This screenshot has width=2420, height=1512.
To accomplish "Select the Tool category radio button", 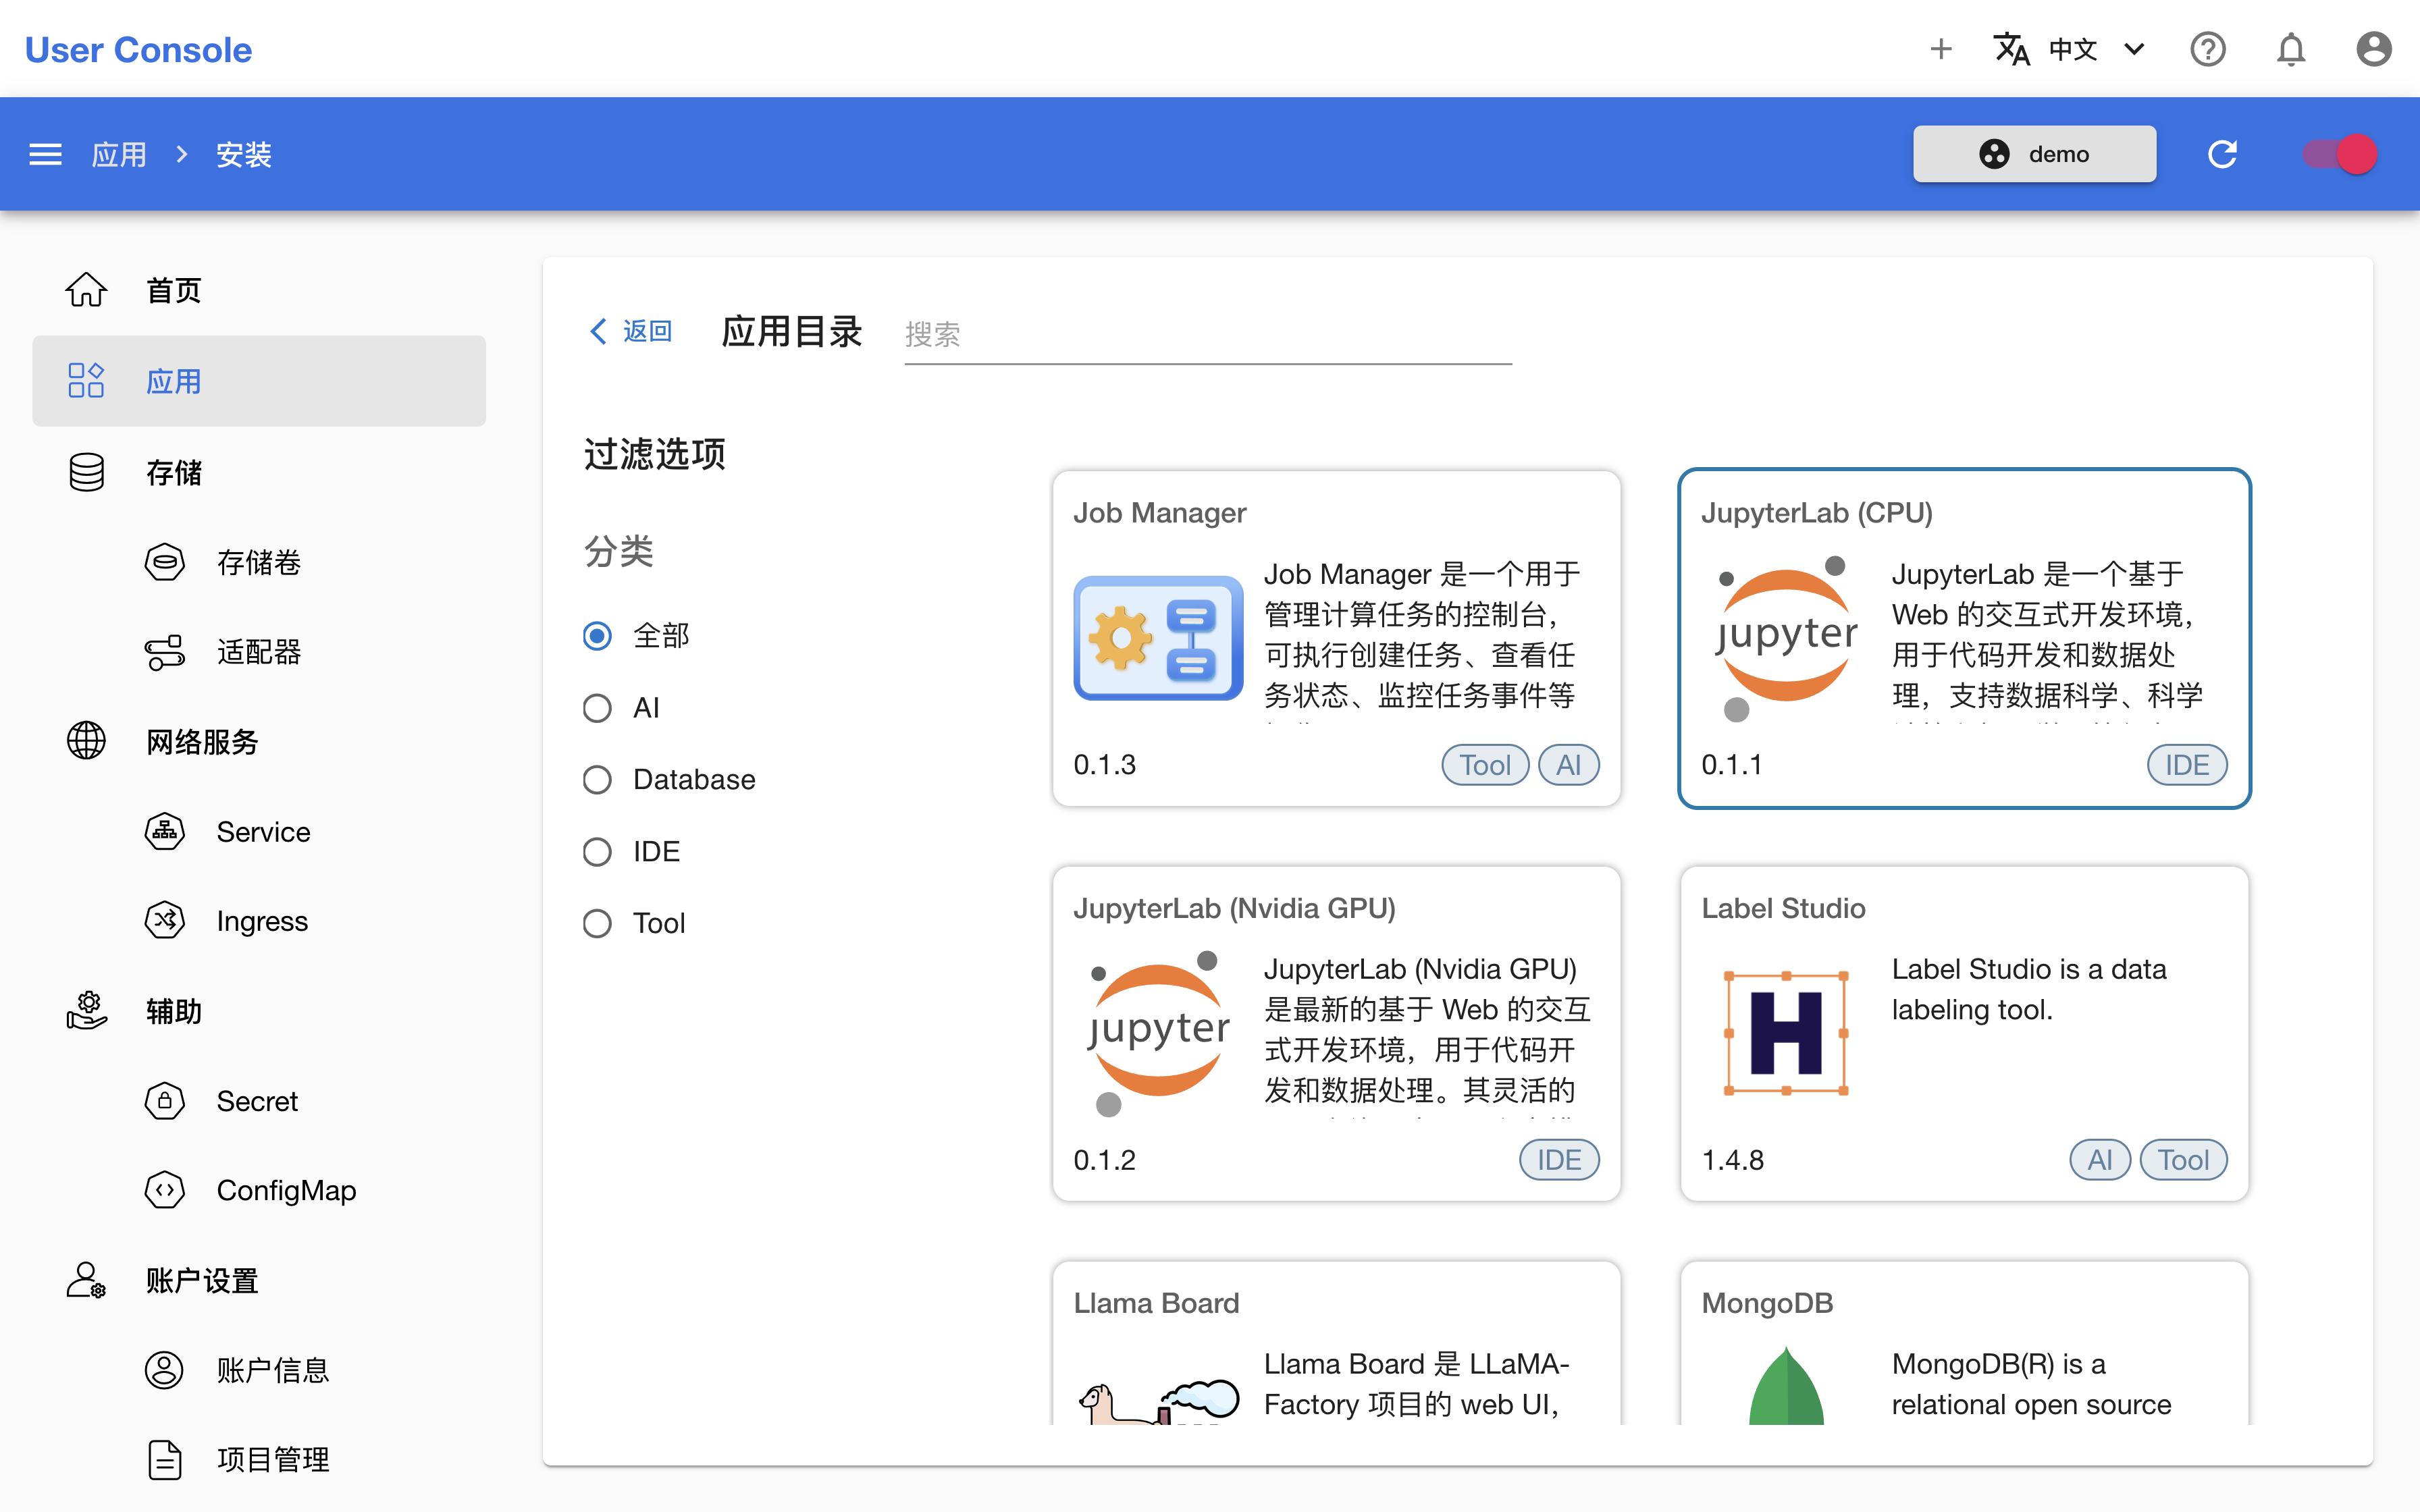I will (597, 923).
